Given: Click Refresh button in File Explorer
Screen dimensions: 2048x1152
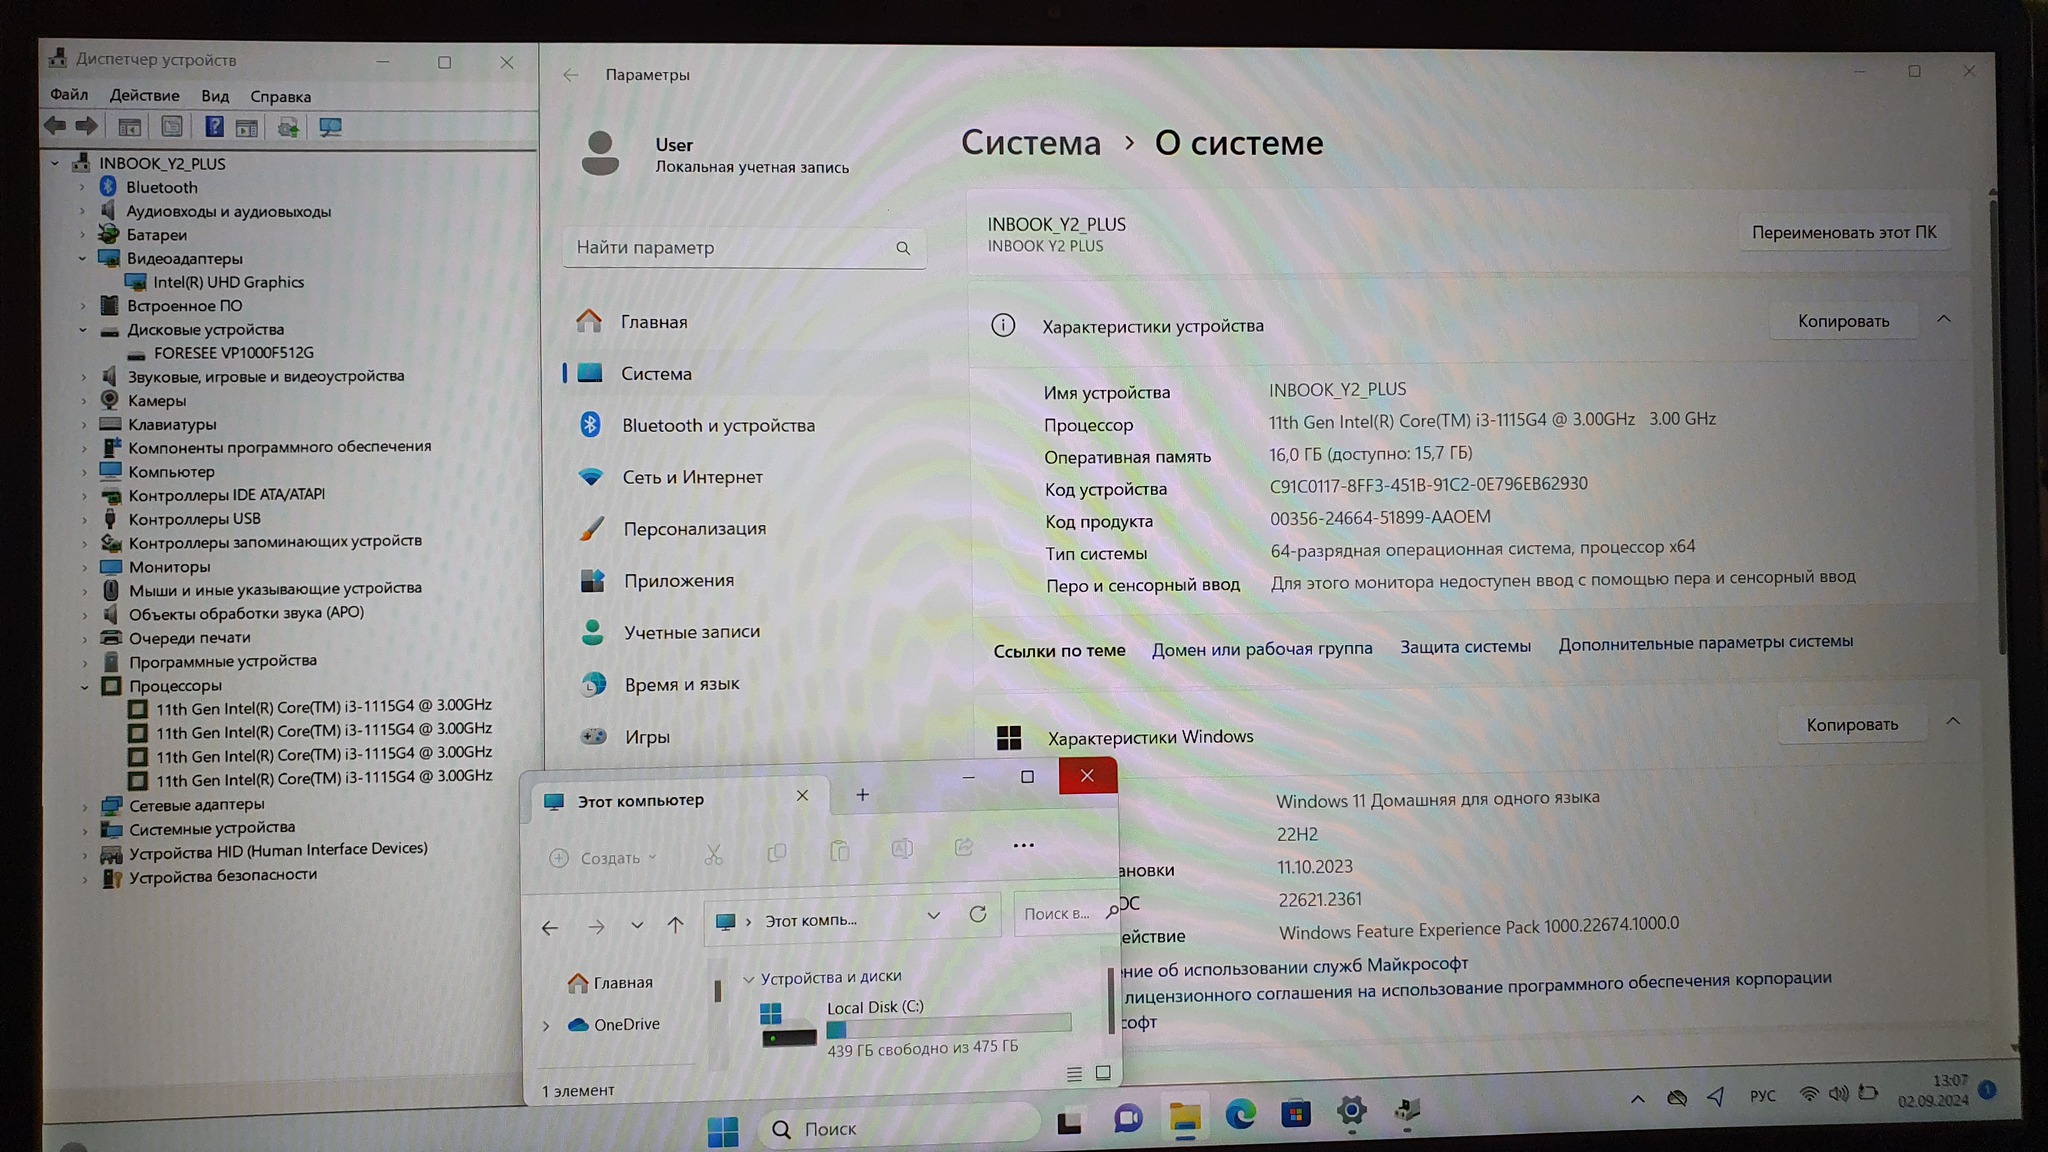Looking at the screenshot, I should 978,914.
